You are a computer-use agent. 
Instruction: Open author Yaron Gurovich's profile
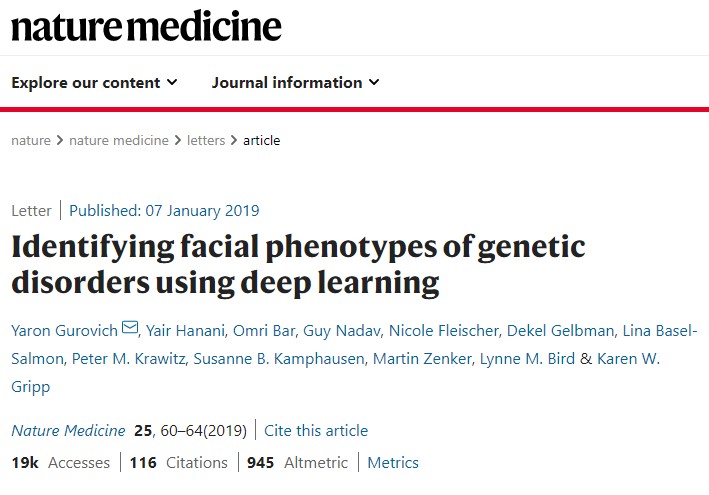[64, 331]
